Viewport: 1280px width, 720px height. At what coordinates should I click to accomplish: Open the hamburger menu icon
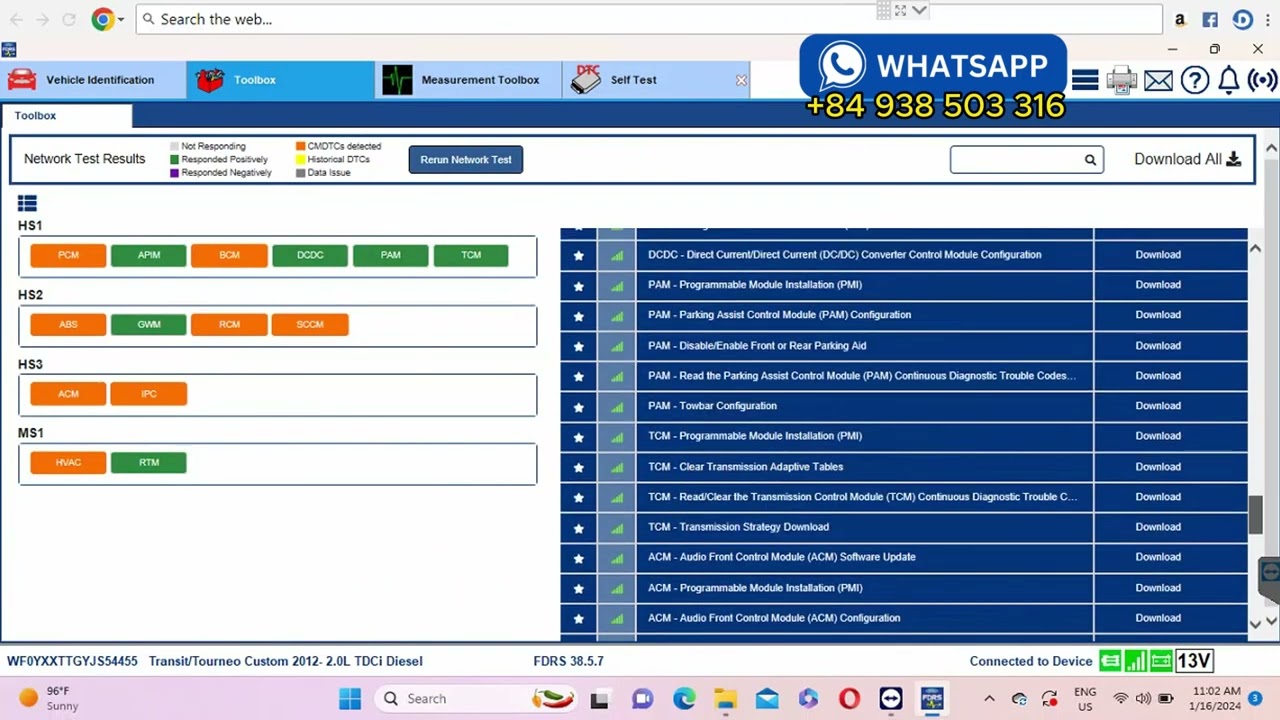(1085, 80)
